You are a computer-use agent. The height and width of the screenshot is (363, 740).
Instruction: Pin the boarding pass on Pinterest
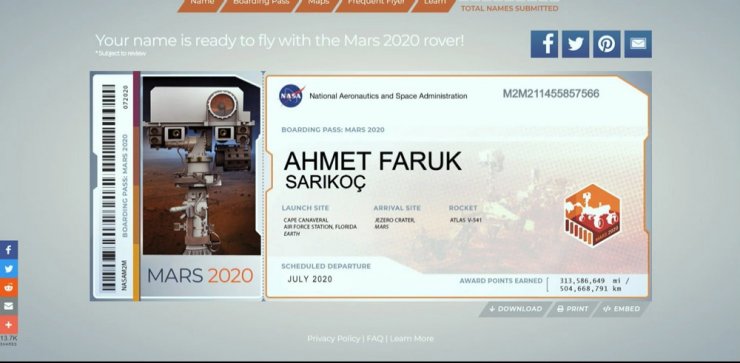(x=606, y=44)
